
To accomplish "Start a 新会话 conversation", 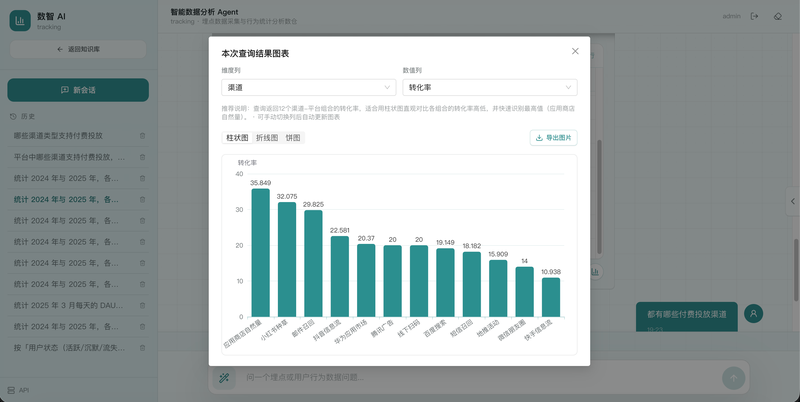I will (78, 90).
